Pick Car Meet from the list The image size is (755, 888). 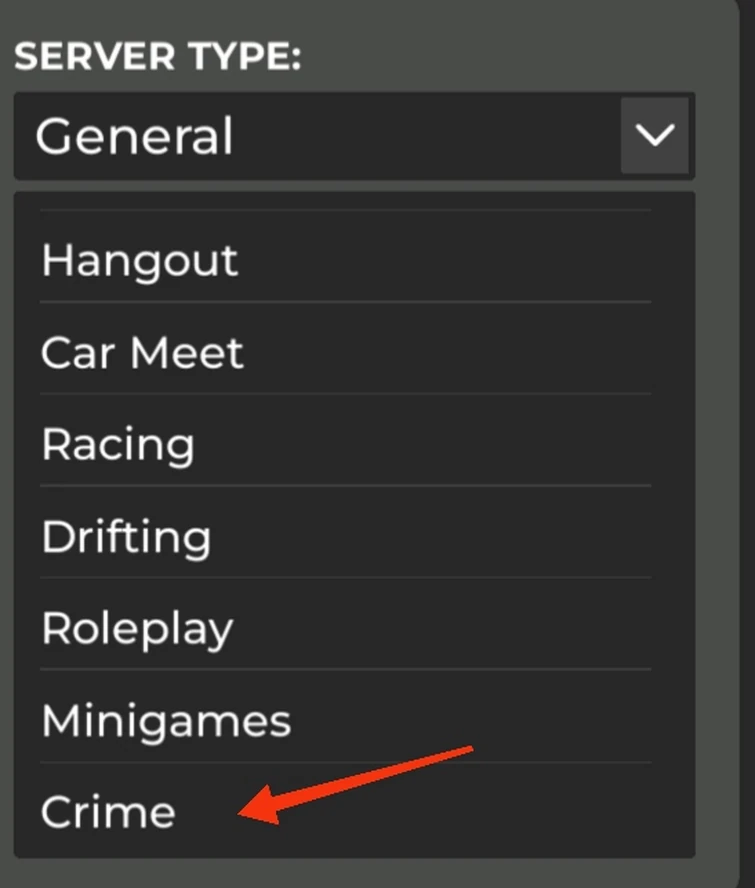point(142,352)
